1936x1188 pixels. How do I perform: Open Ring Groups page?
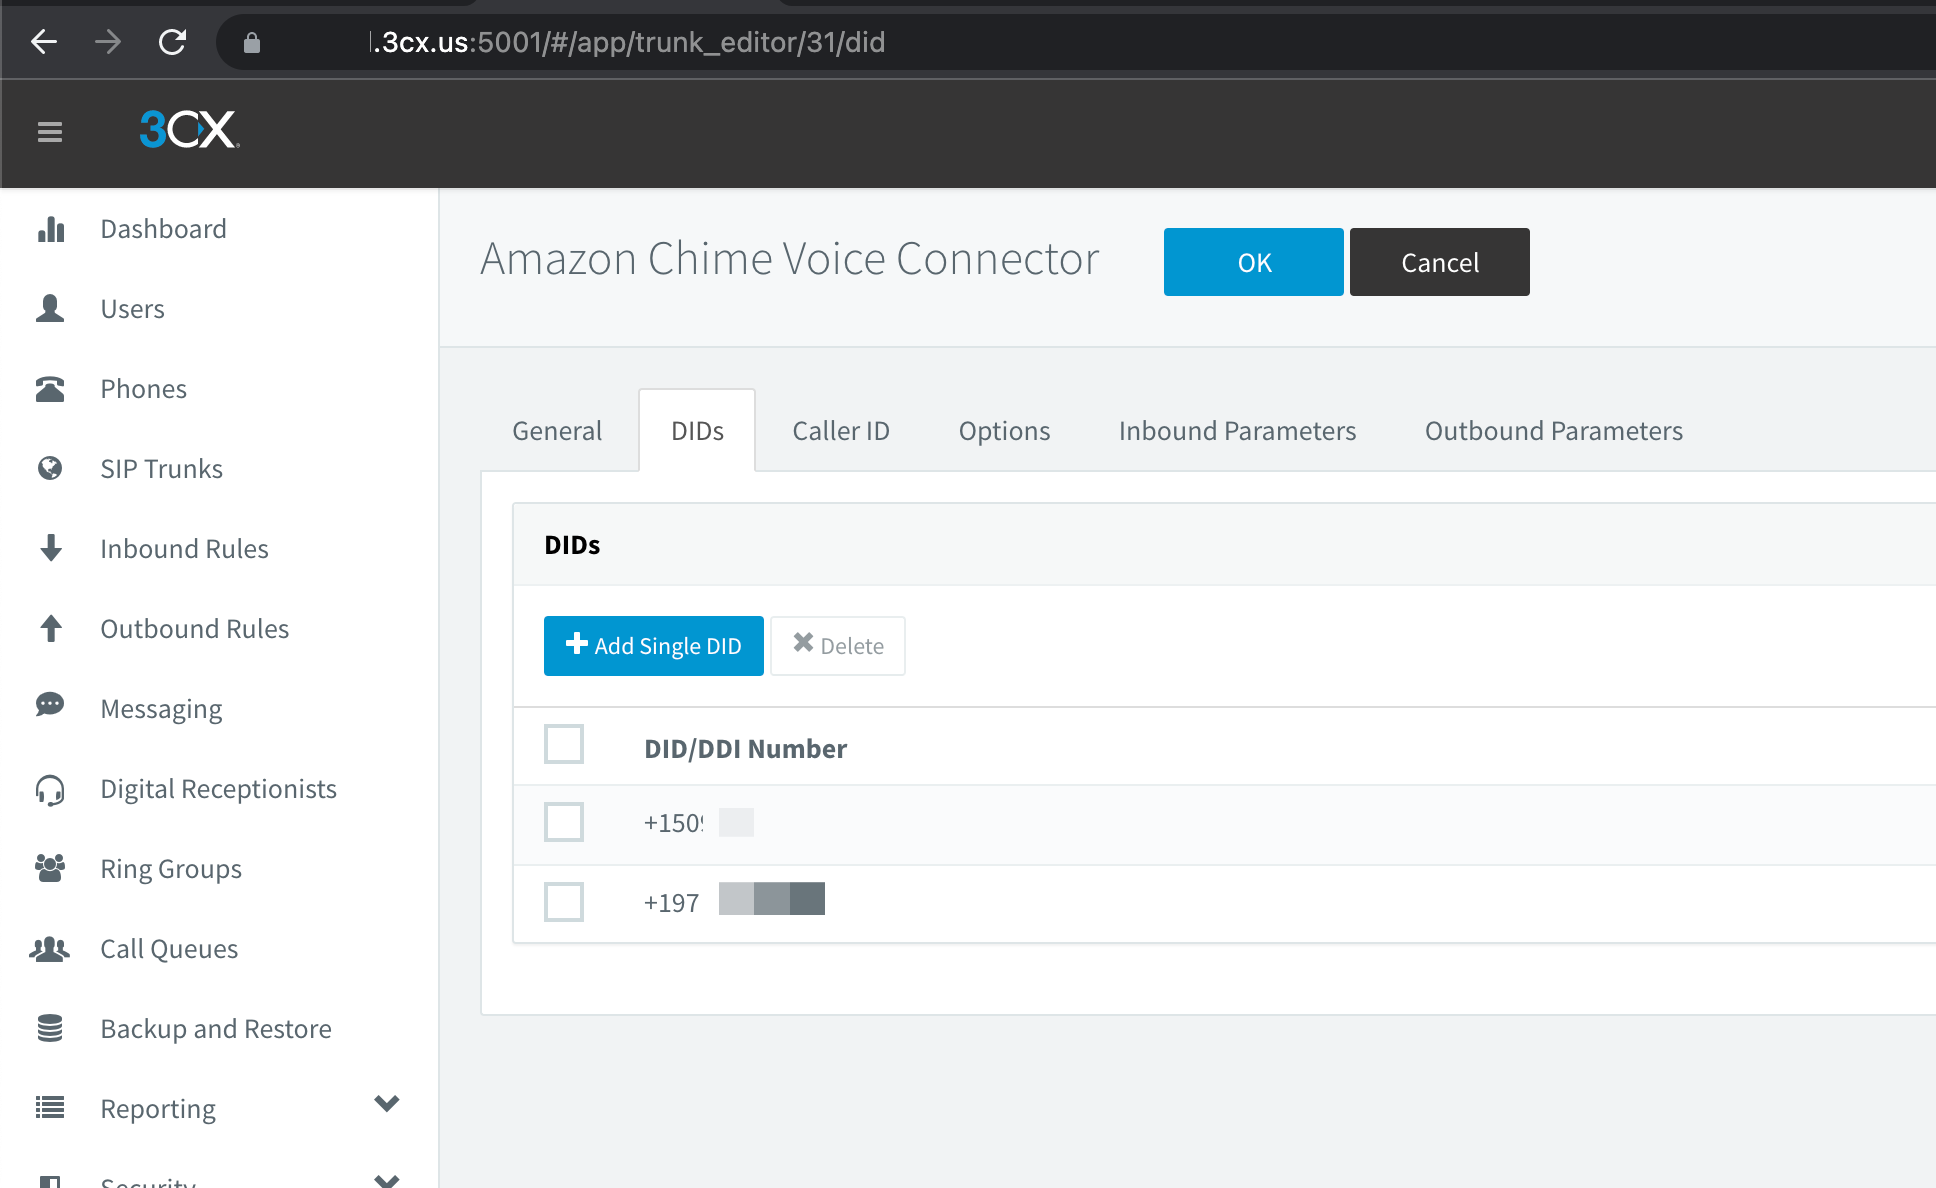(171, 869)
